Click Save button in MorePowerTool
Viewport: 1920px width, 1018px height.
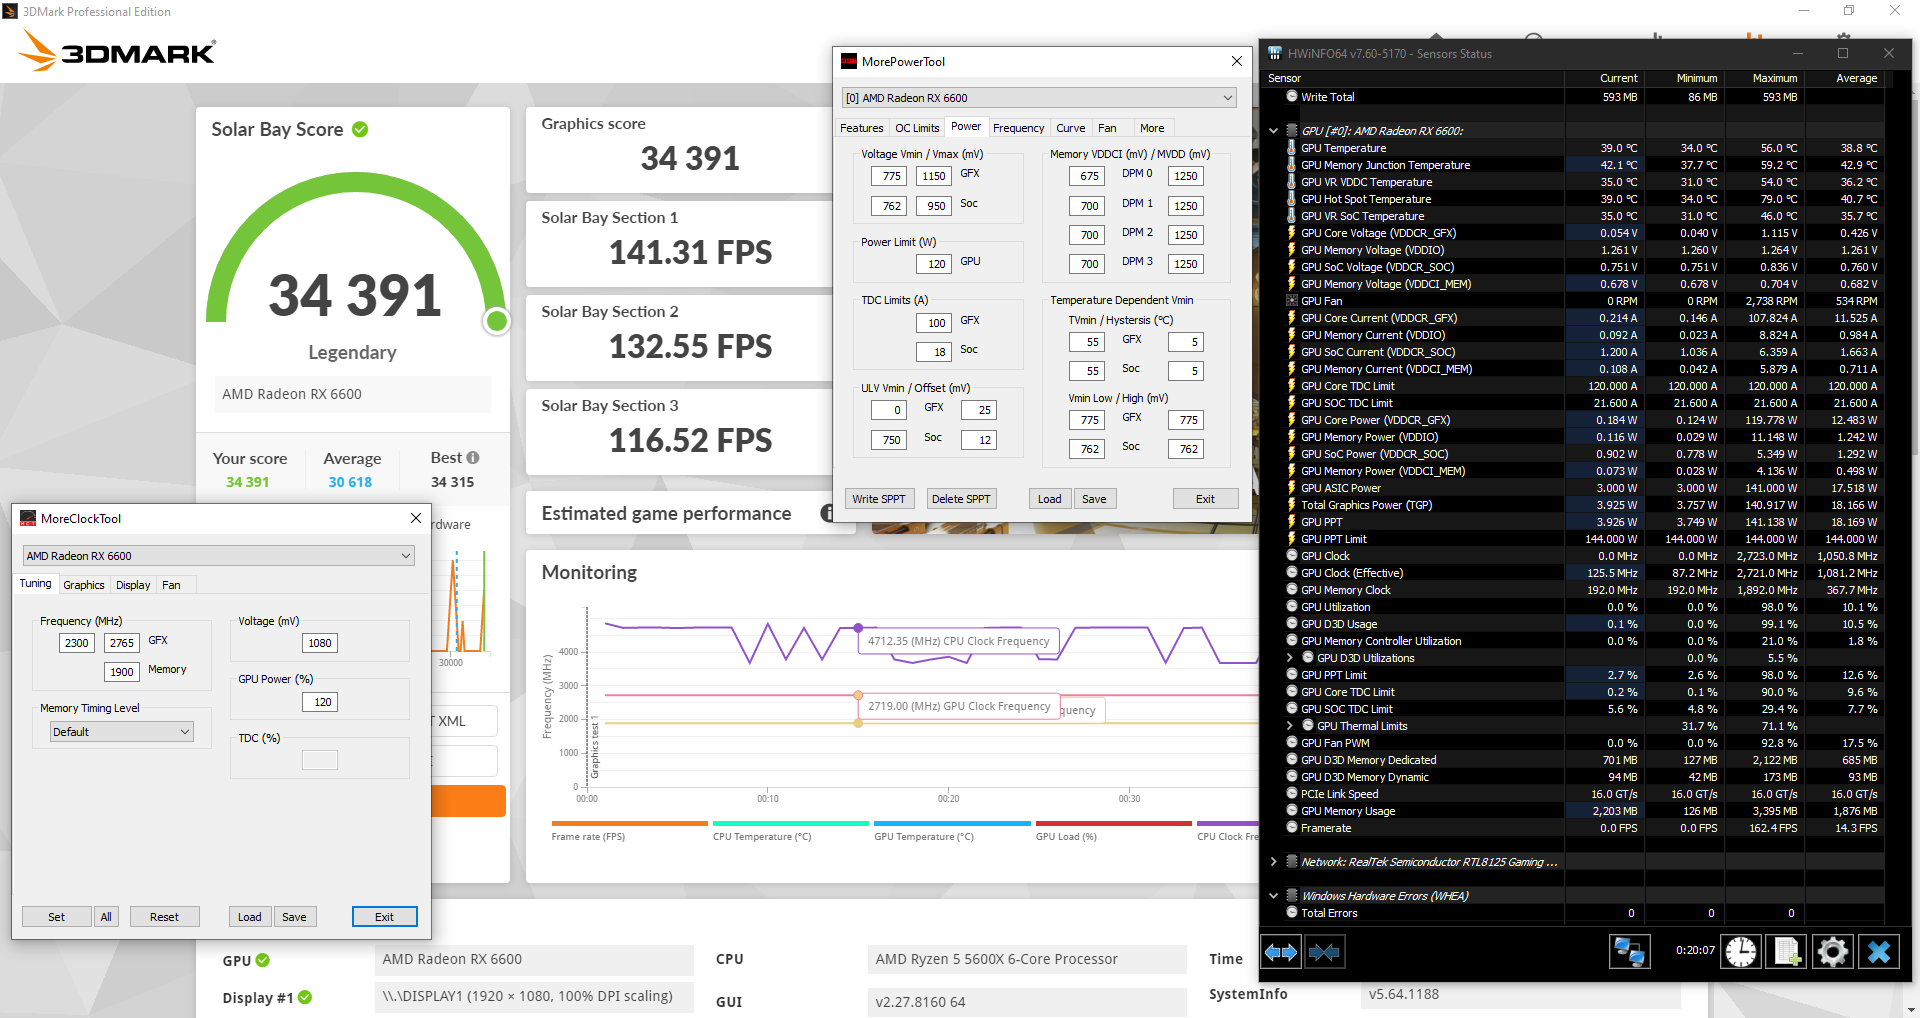(1094, 499)
